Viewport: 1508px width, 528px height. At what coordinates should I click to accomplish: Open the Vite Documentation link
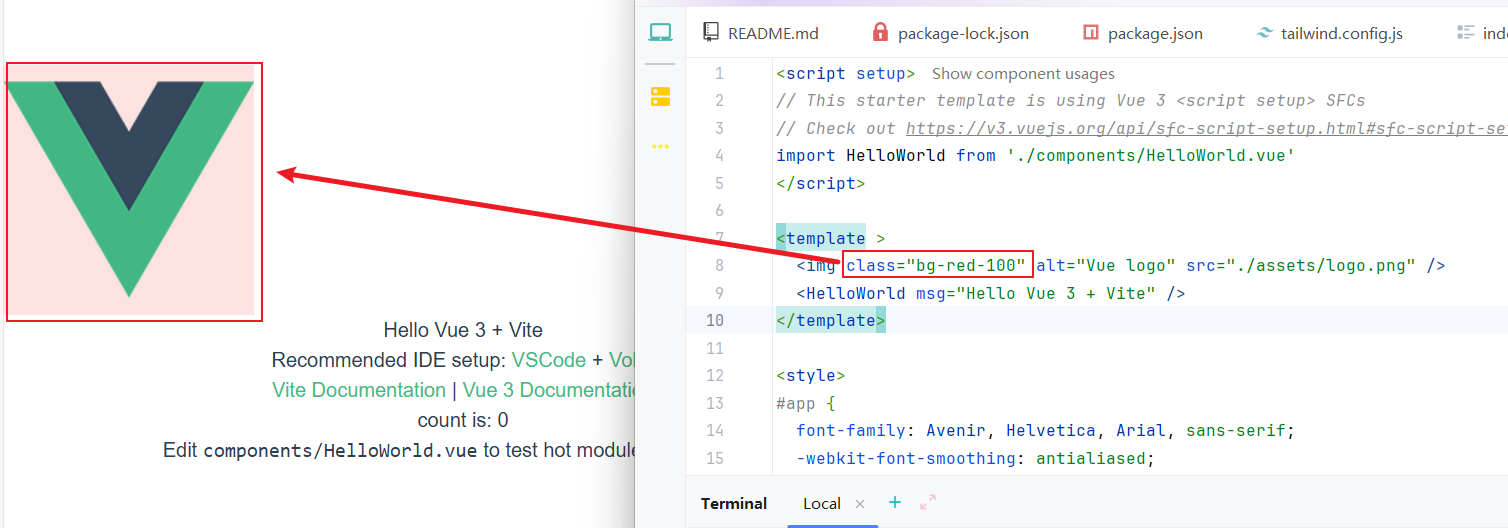[359, 390]
